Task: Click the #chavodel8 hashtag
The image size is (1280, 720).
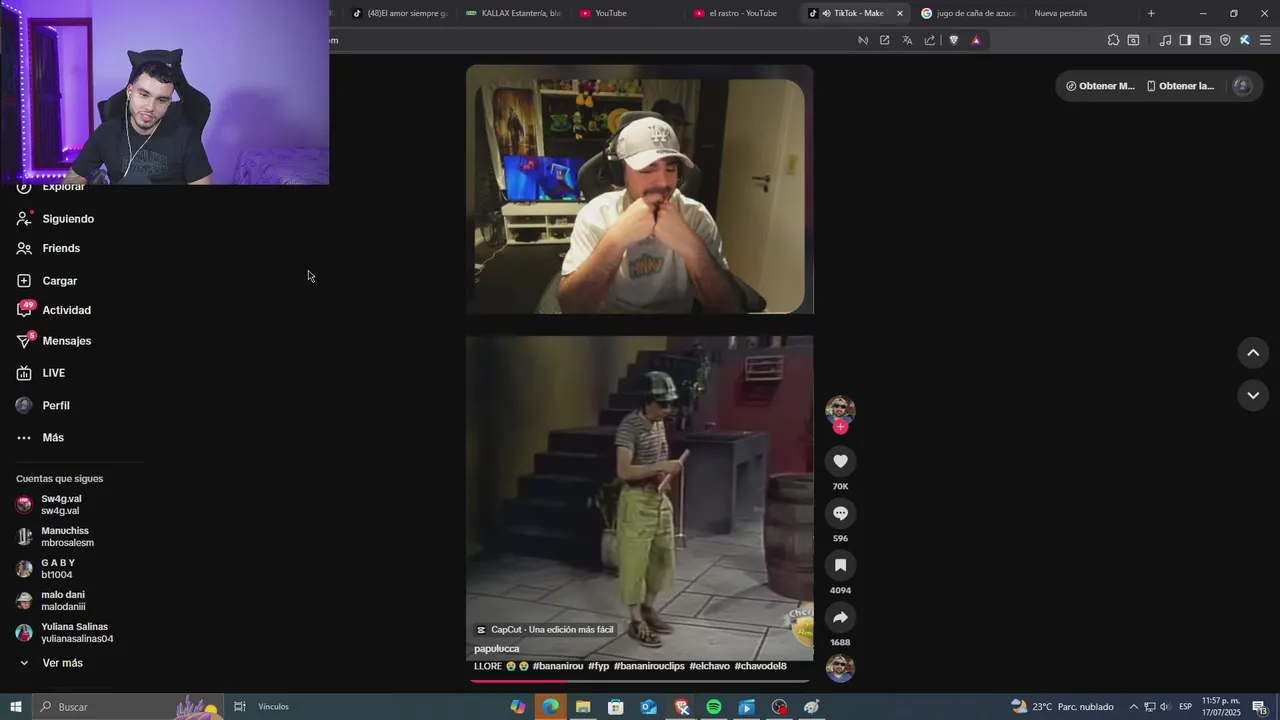Action: [760, 666]
